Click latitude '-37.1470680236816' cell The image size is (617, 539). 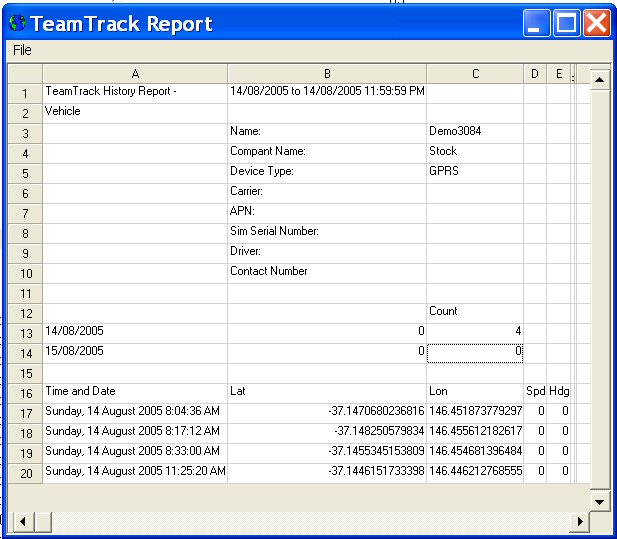coord(327,413)
